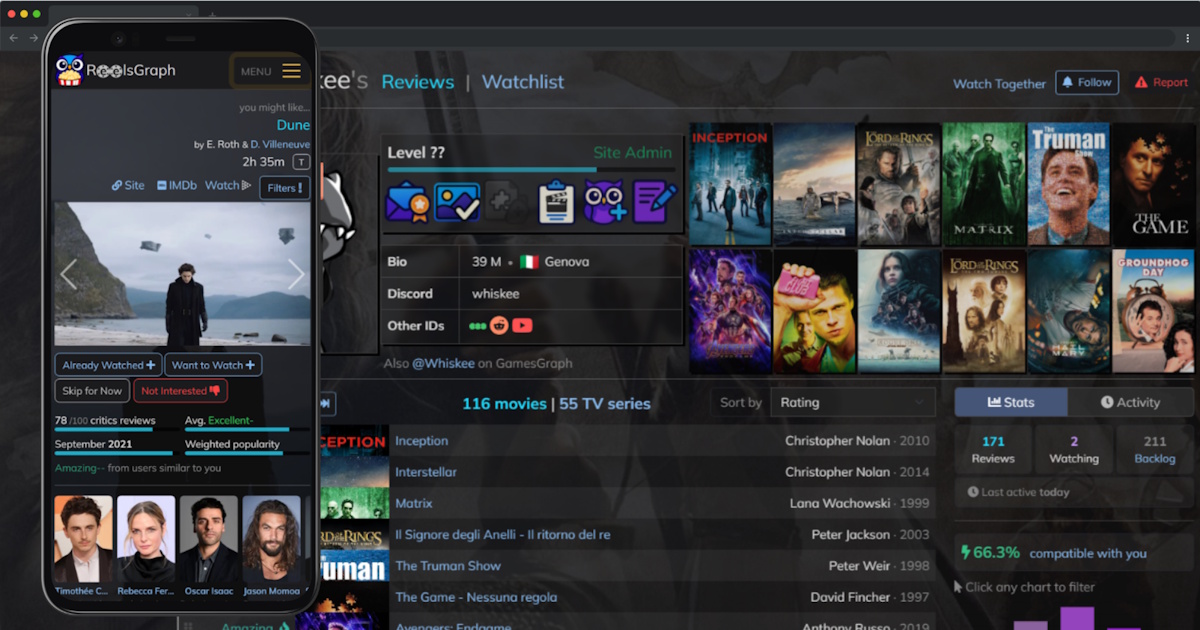Click the Italian flag next to Genova
Image resolution: width=1200 pixels, height=630 pixels.
[529, 262]
